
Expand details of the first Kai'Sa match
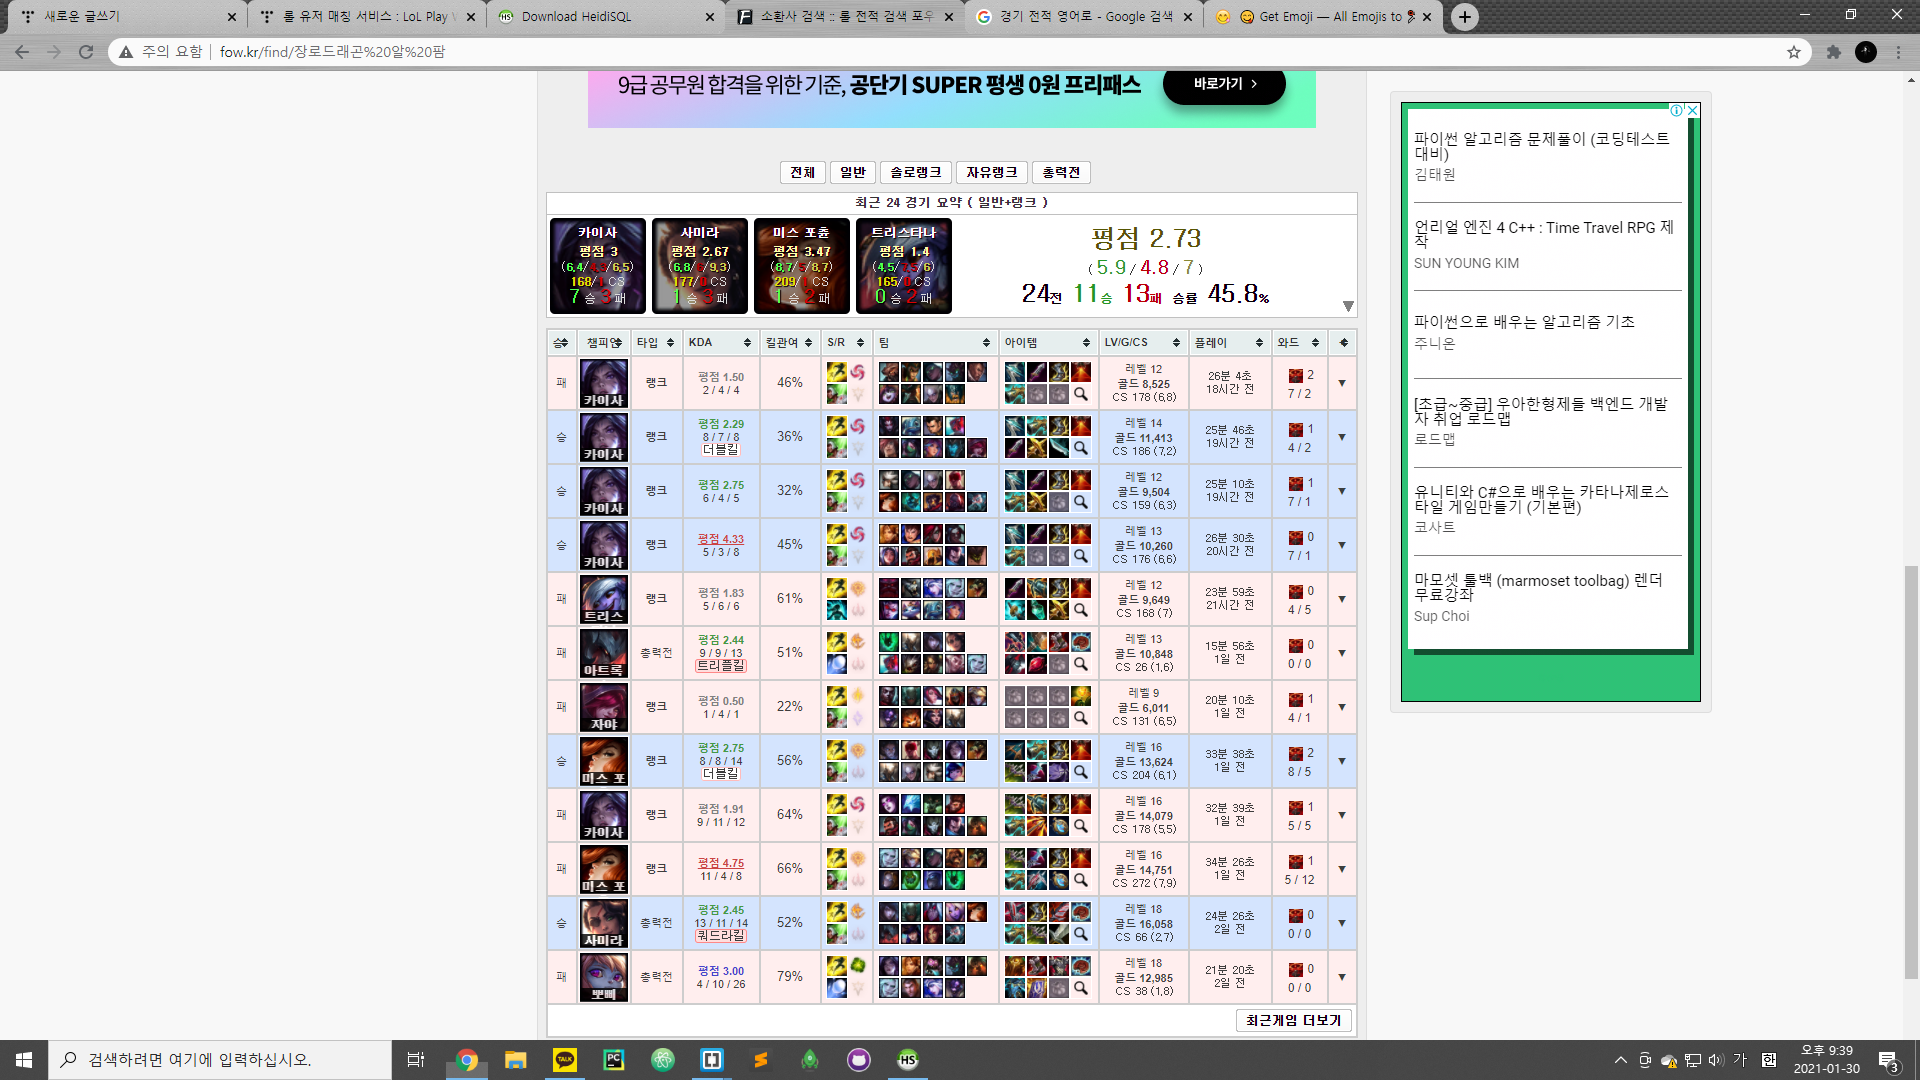pyautogui.click(x=1342, y=383)
